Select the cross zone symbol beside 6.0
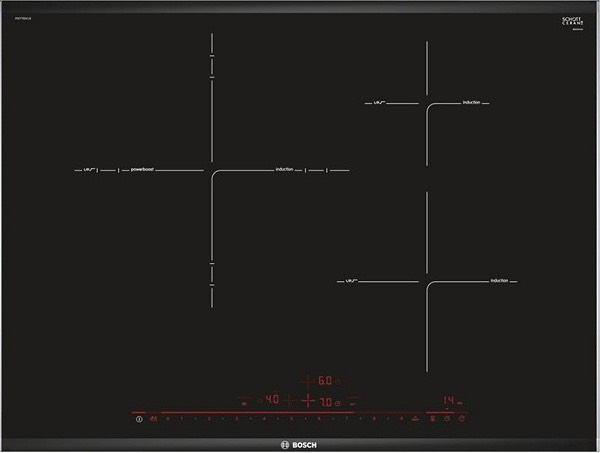600x453 pixels. (x=307, y=381)
